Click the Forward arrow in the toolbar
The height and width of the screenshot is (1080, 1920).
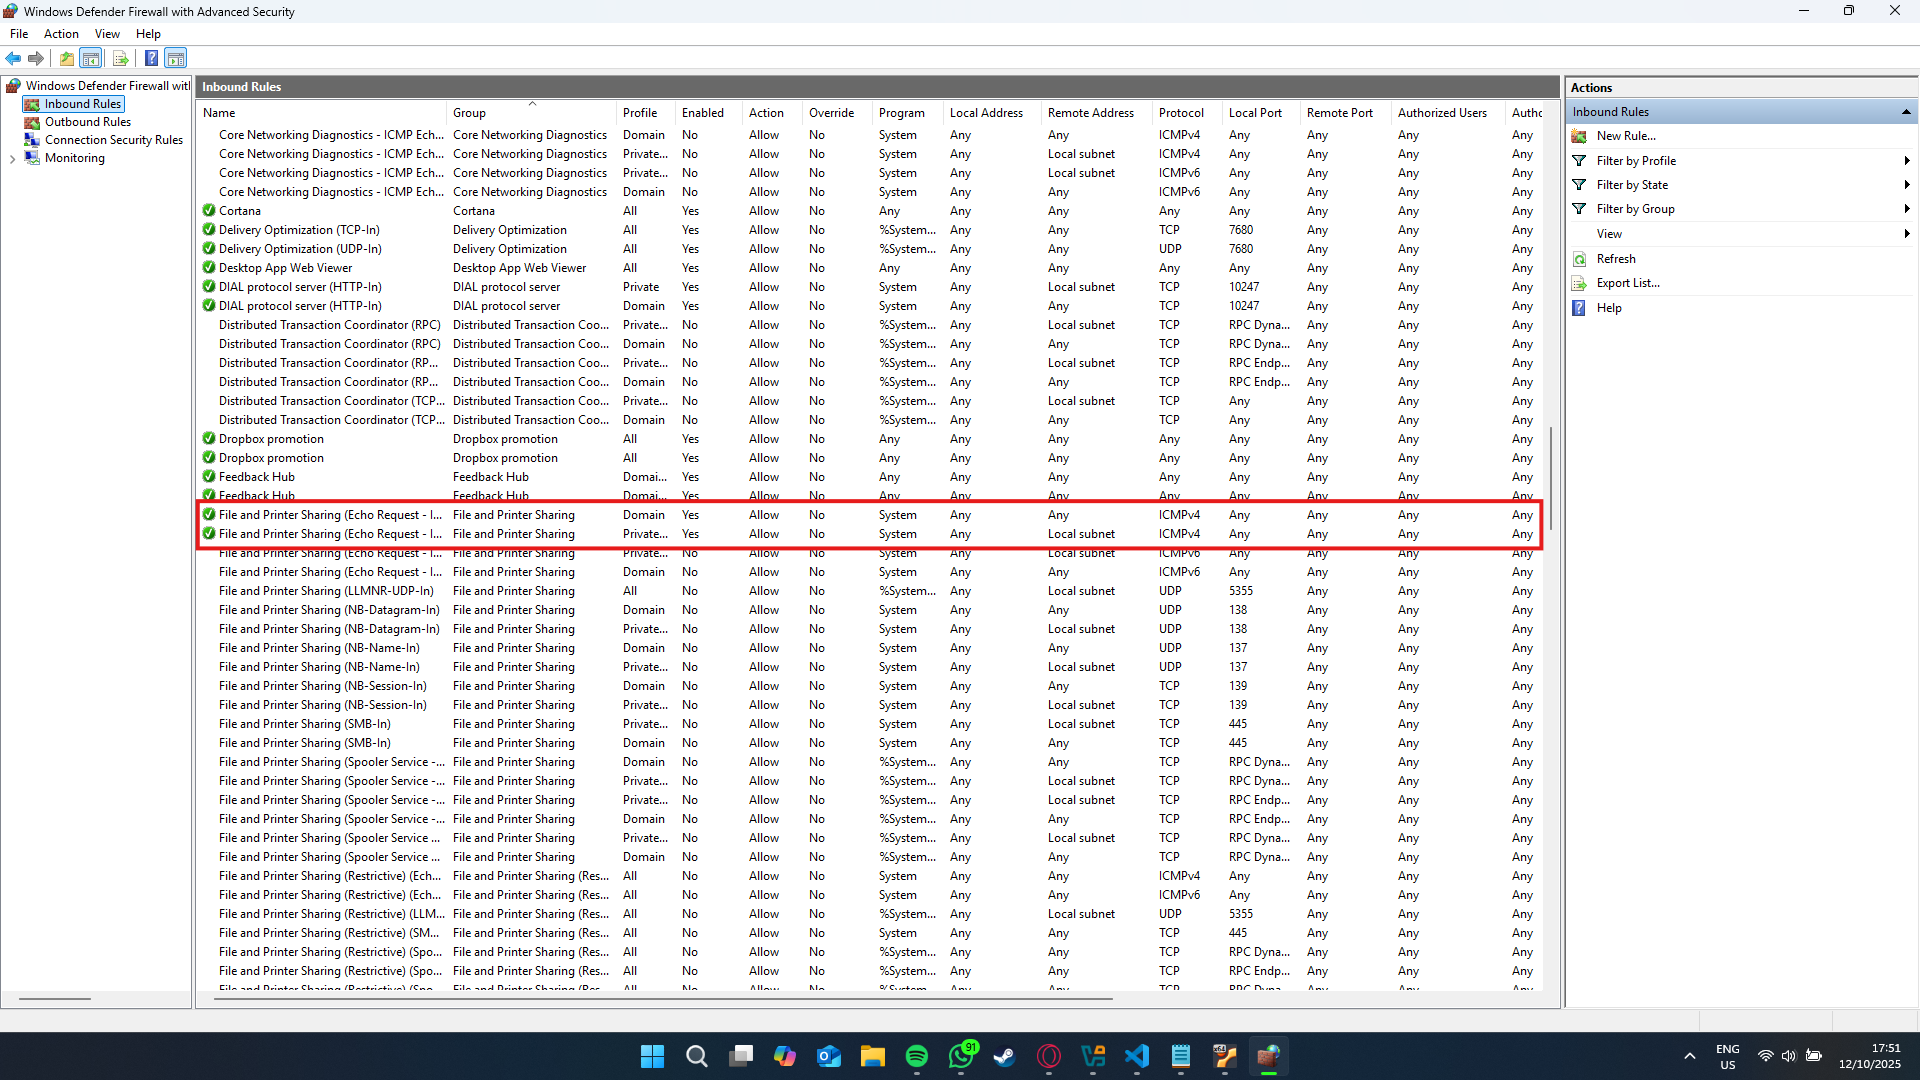point(36,58)
